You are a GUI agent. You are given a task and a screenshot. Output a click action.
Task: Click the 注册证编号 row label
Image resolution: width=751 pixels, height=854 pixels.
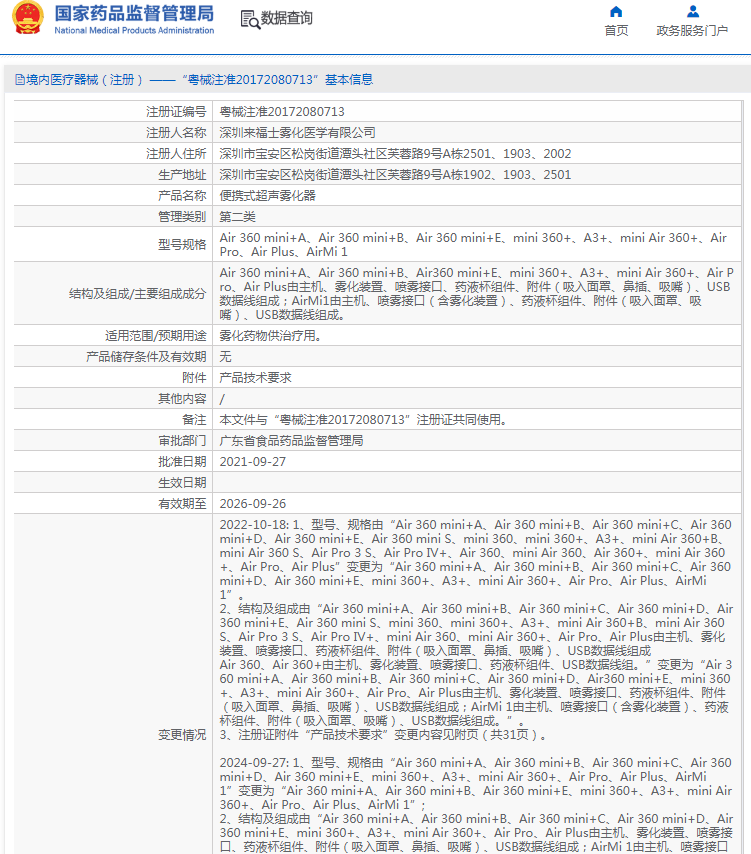click(x=176, y=112)
